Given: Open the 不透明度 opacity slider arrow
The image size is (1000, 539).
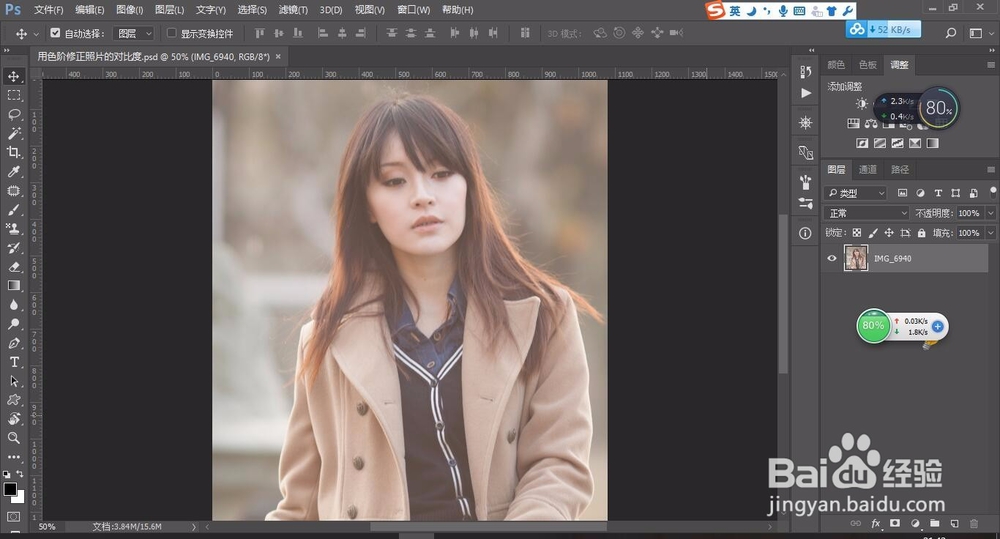Looking at the screenshot, I should coord(990,213).
